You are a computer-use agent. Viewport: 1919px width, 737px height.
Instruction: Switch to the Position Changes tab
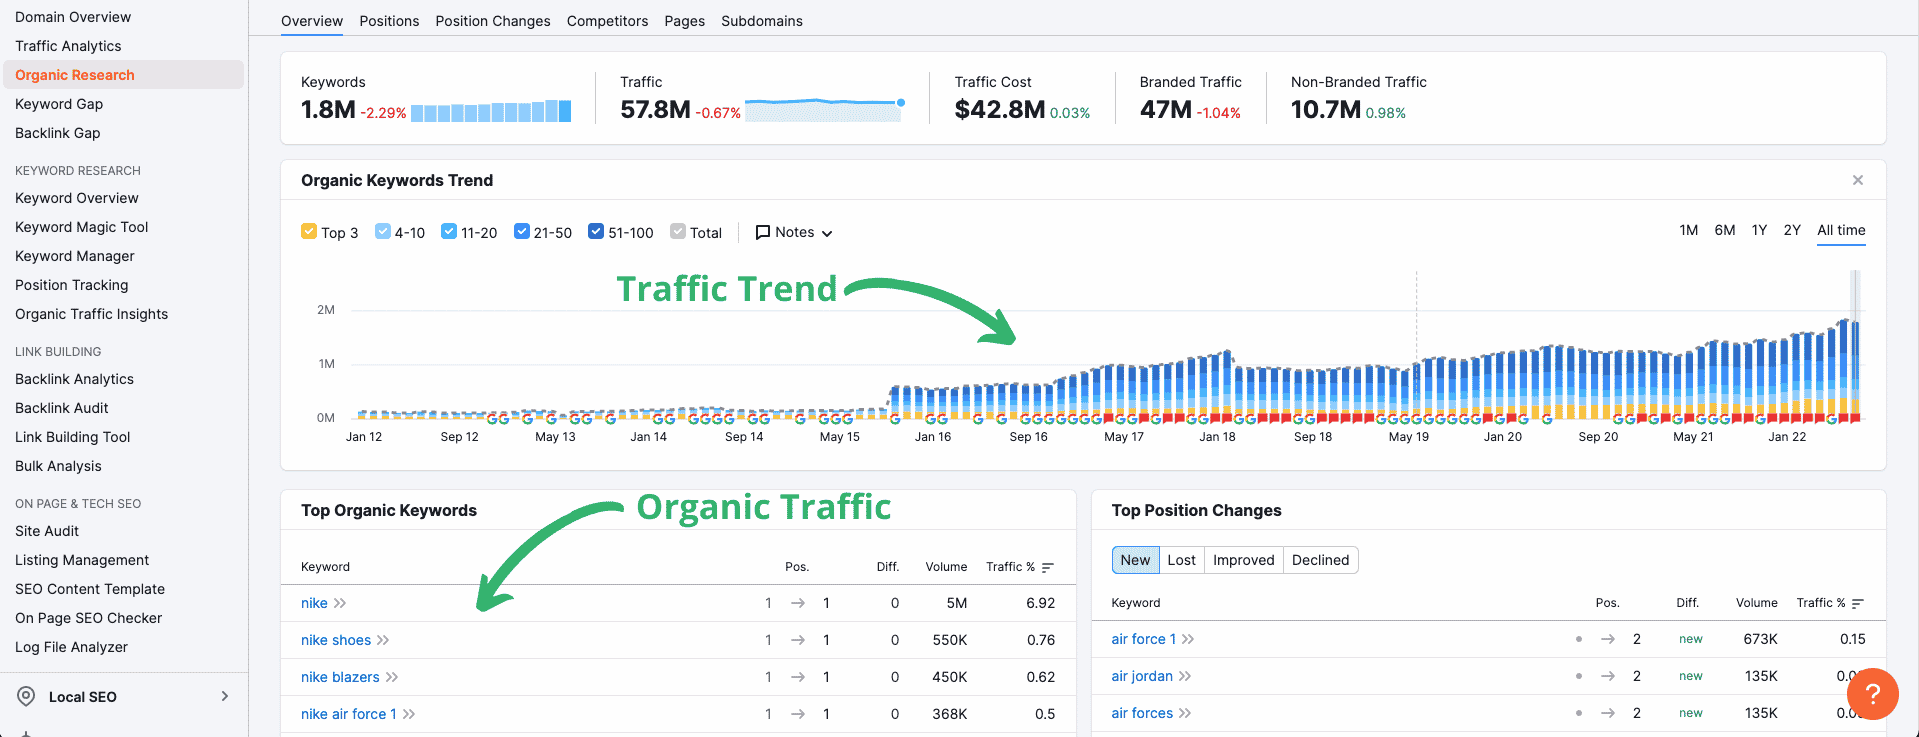tap(493, 21)
